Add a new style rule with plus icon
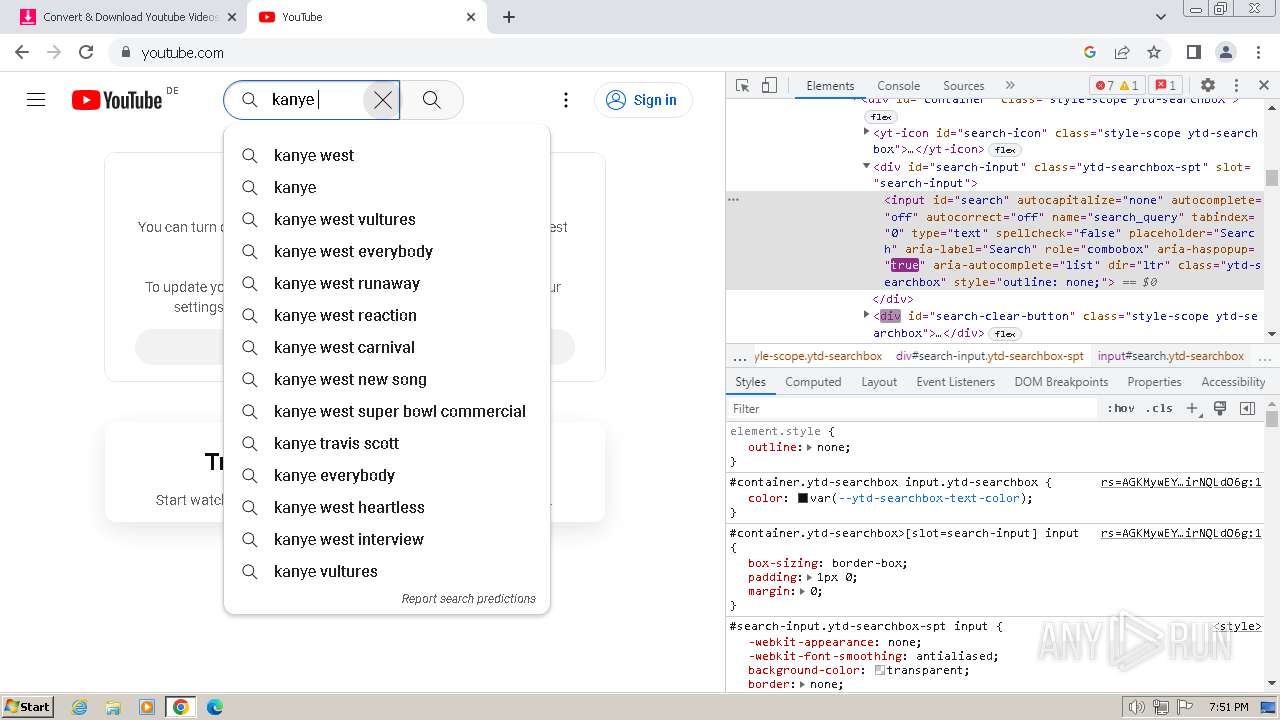The width and height of the screenshot is (1280, 720). 1192,408
